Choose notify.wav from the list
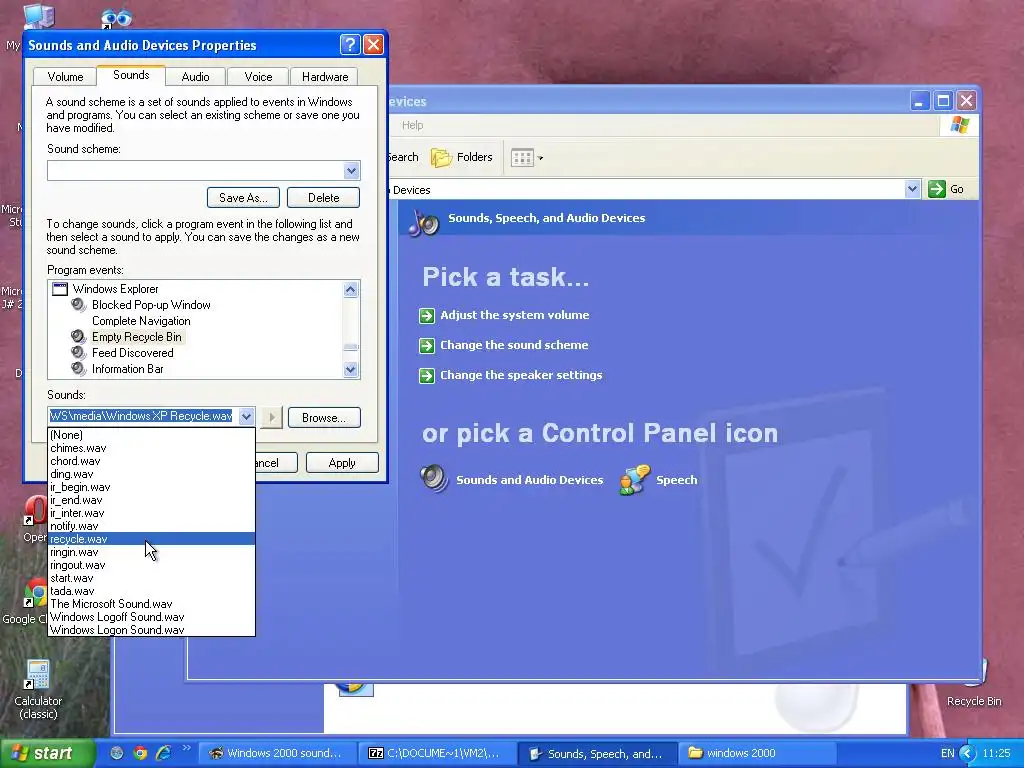Image resolution: width=1024 pixels, height=768 pixels. [152, 526]
